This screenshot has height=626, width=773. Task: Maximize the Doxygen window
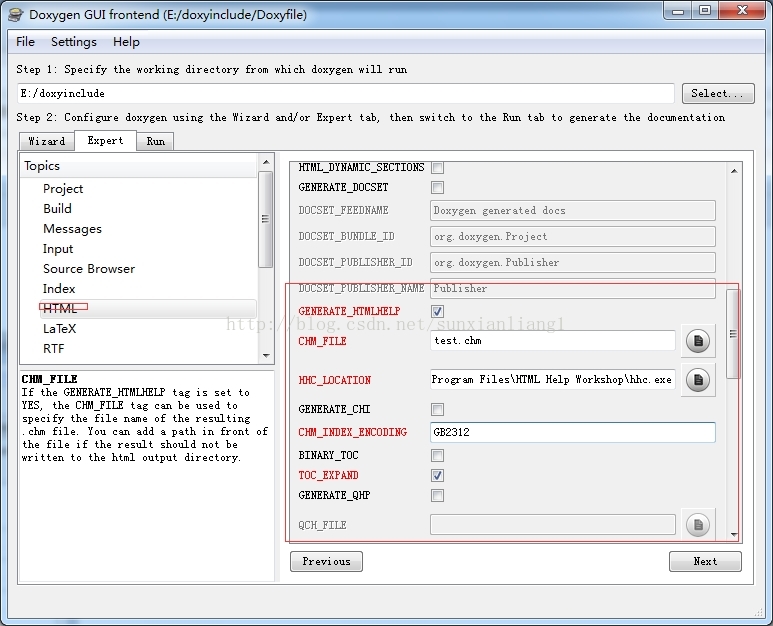(705, 11)
